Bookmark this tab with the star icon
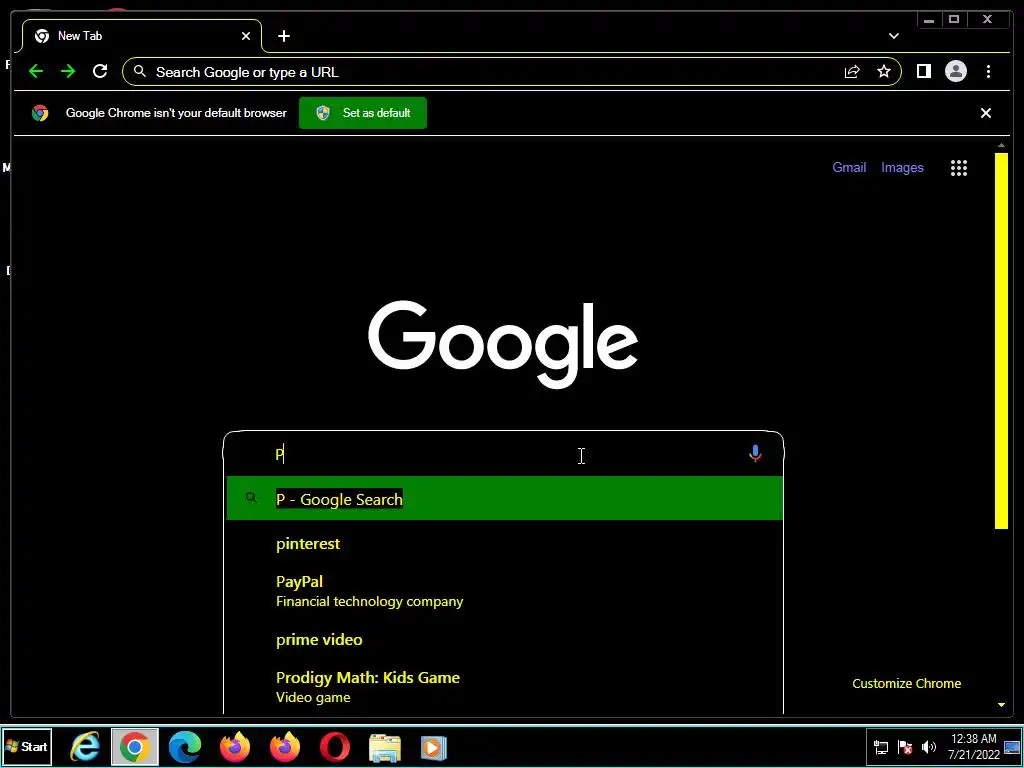The image size is (1024, 768). coord(884,72)
